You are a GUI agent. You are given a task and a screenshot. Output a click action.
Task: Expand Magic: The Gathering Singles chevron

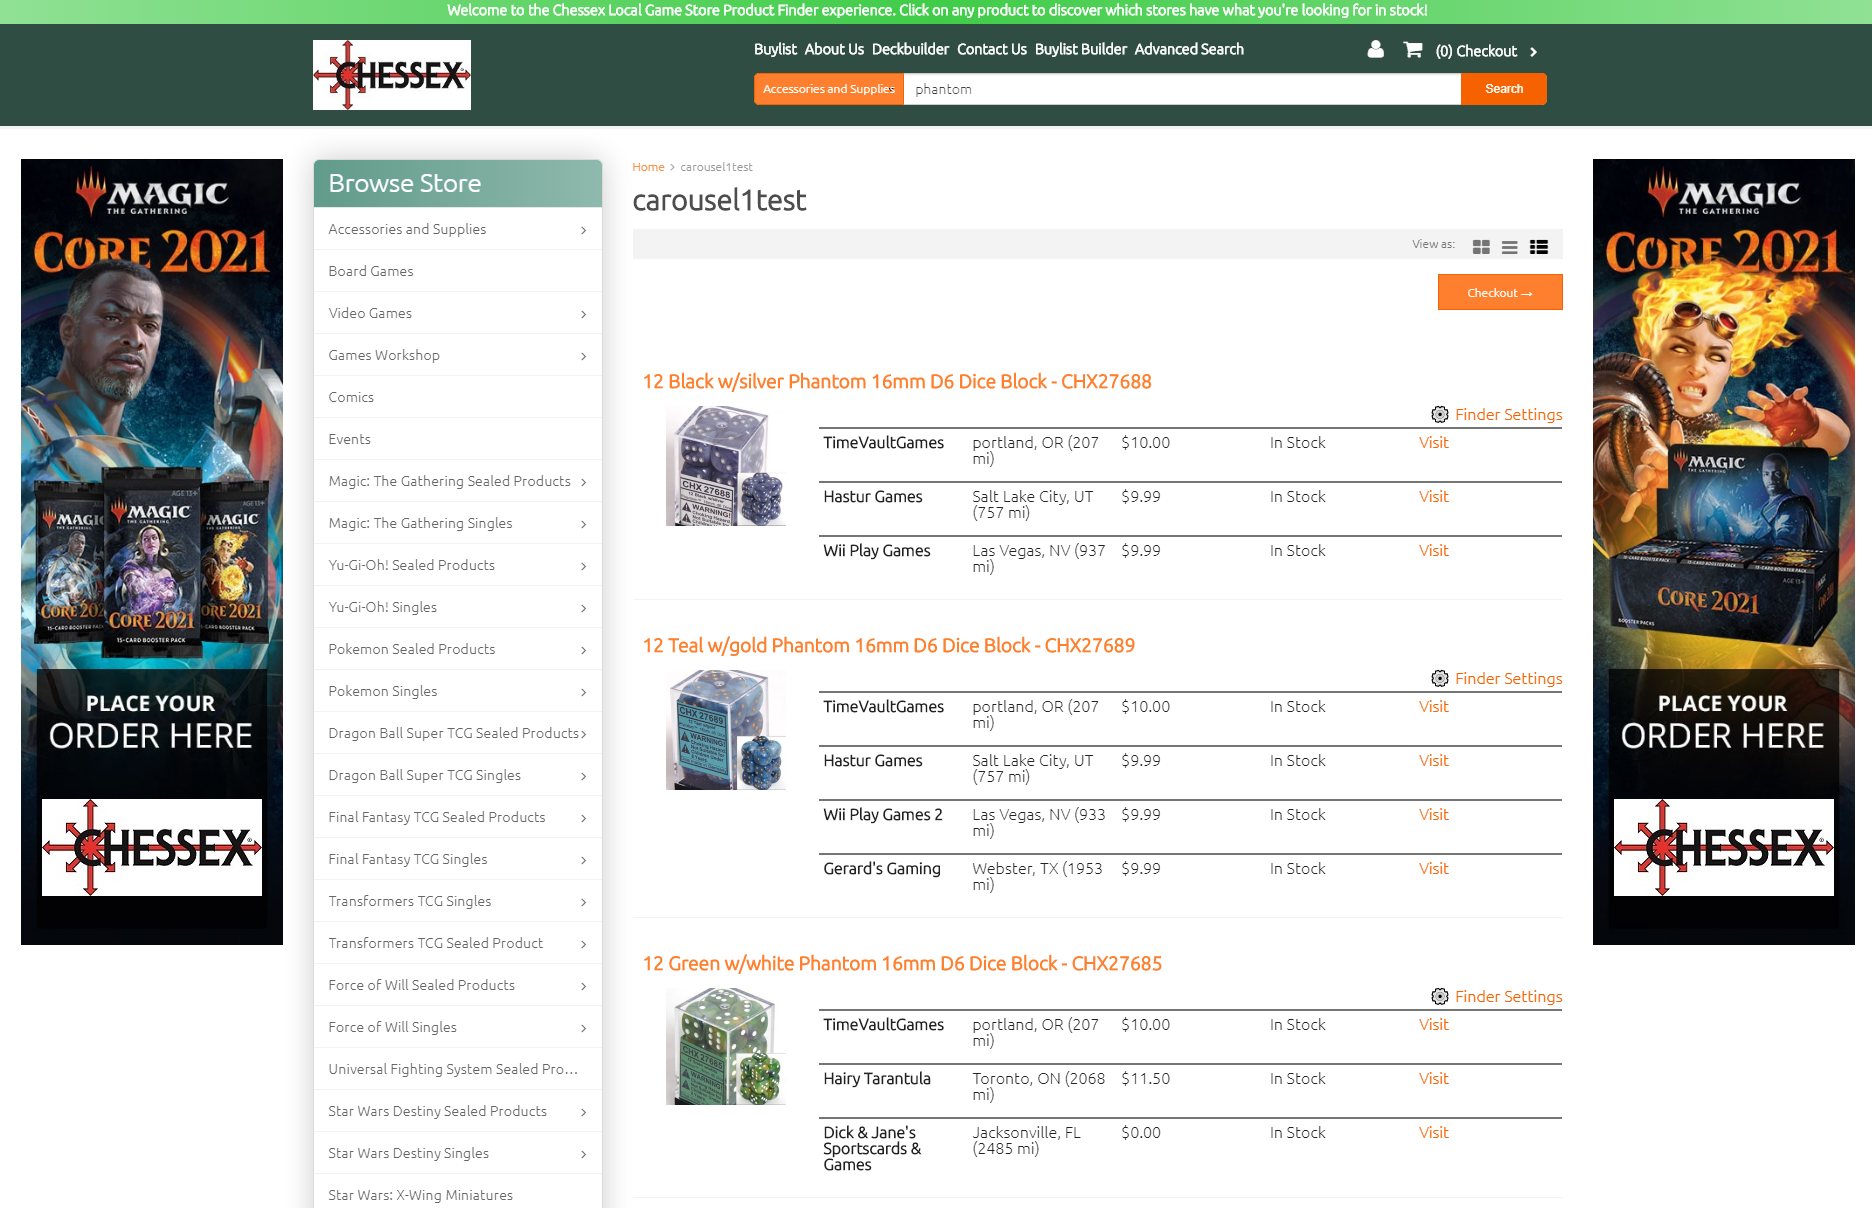tap(583, 524)
